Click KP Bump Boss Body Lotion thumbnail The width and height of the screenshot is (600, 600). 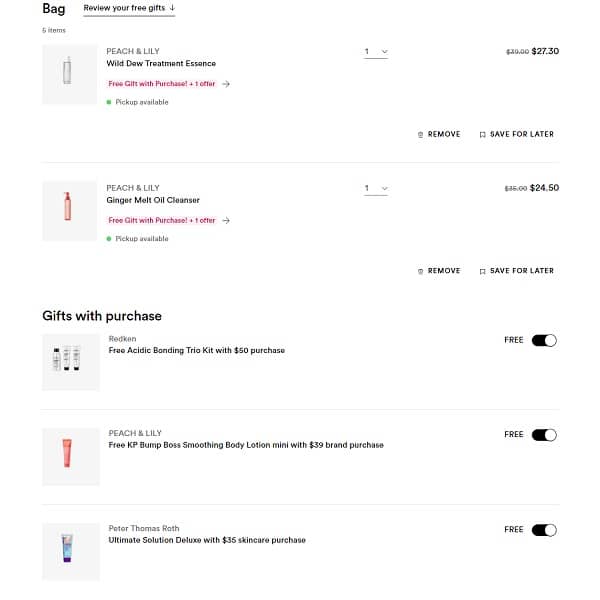tap(69, 456)
